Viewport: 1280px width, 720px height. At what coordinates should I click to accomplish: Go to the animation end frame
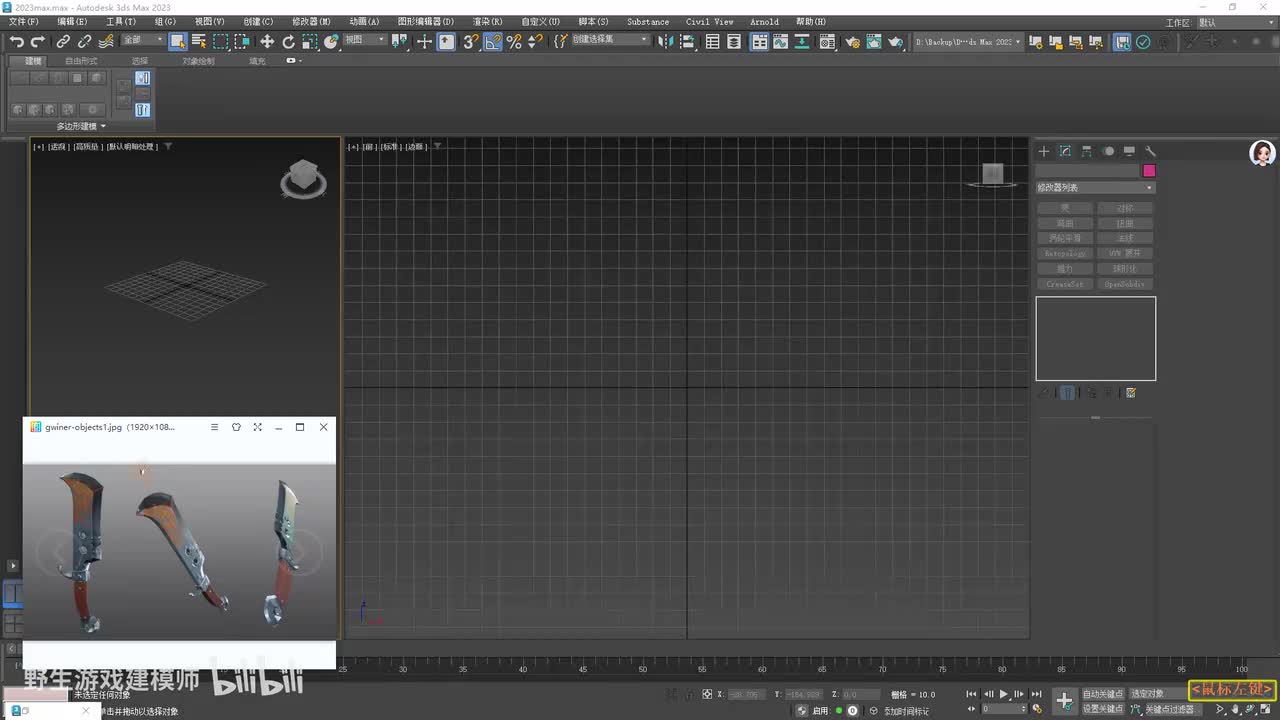coord(1037,694)
